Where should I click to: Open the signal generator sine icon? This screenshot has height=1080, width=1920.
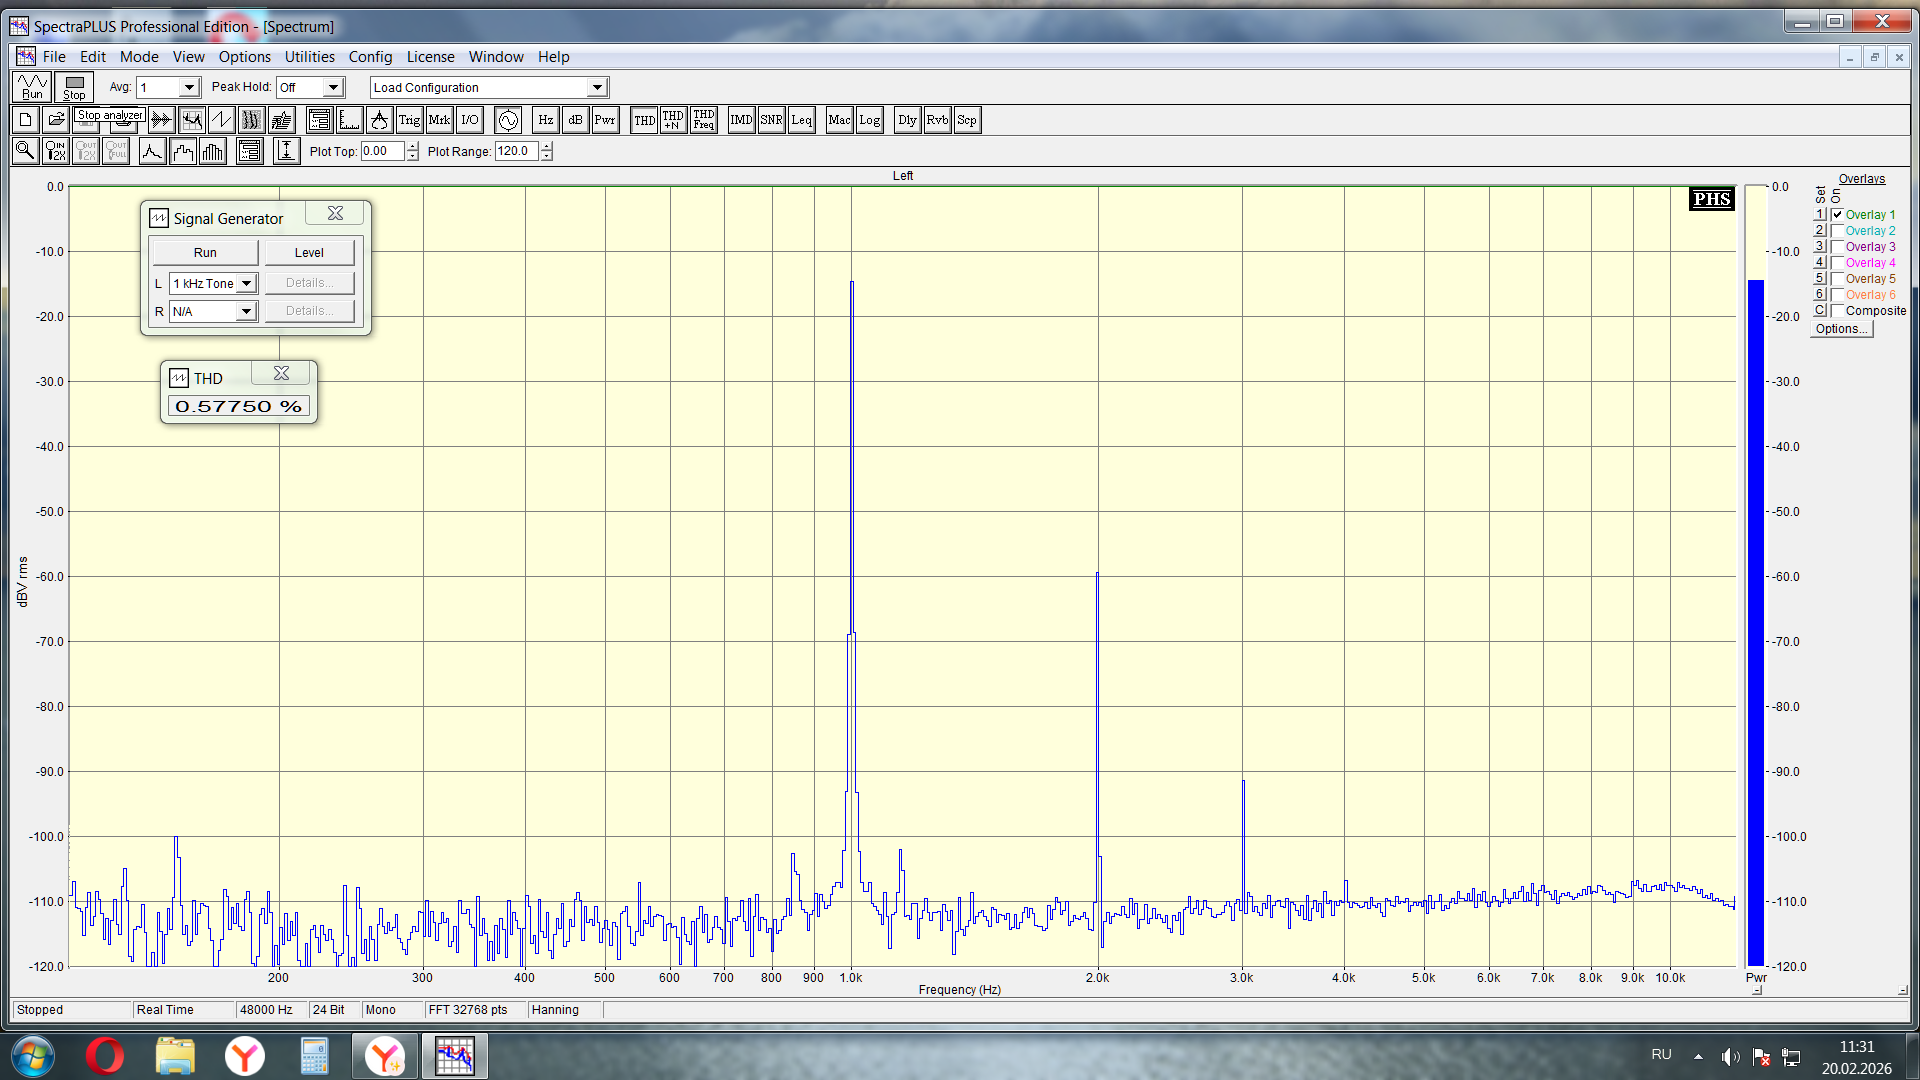508,120
